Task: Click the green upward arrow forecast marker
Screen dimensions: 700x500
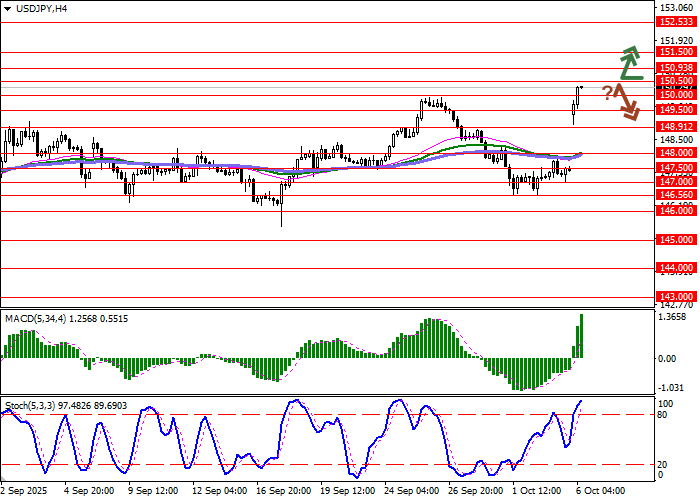Action: (629, 62)
